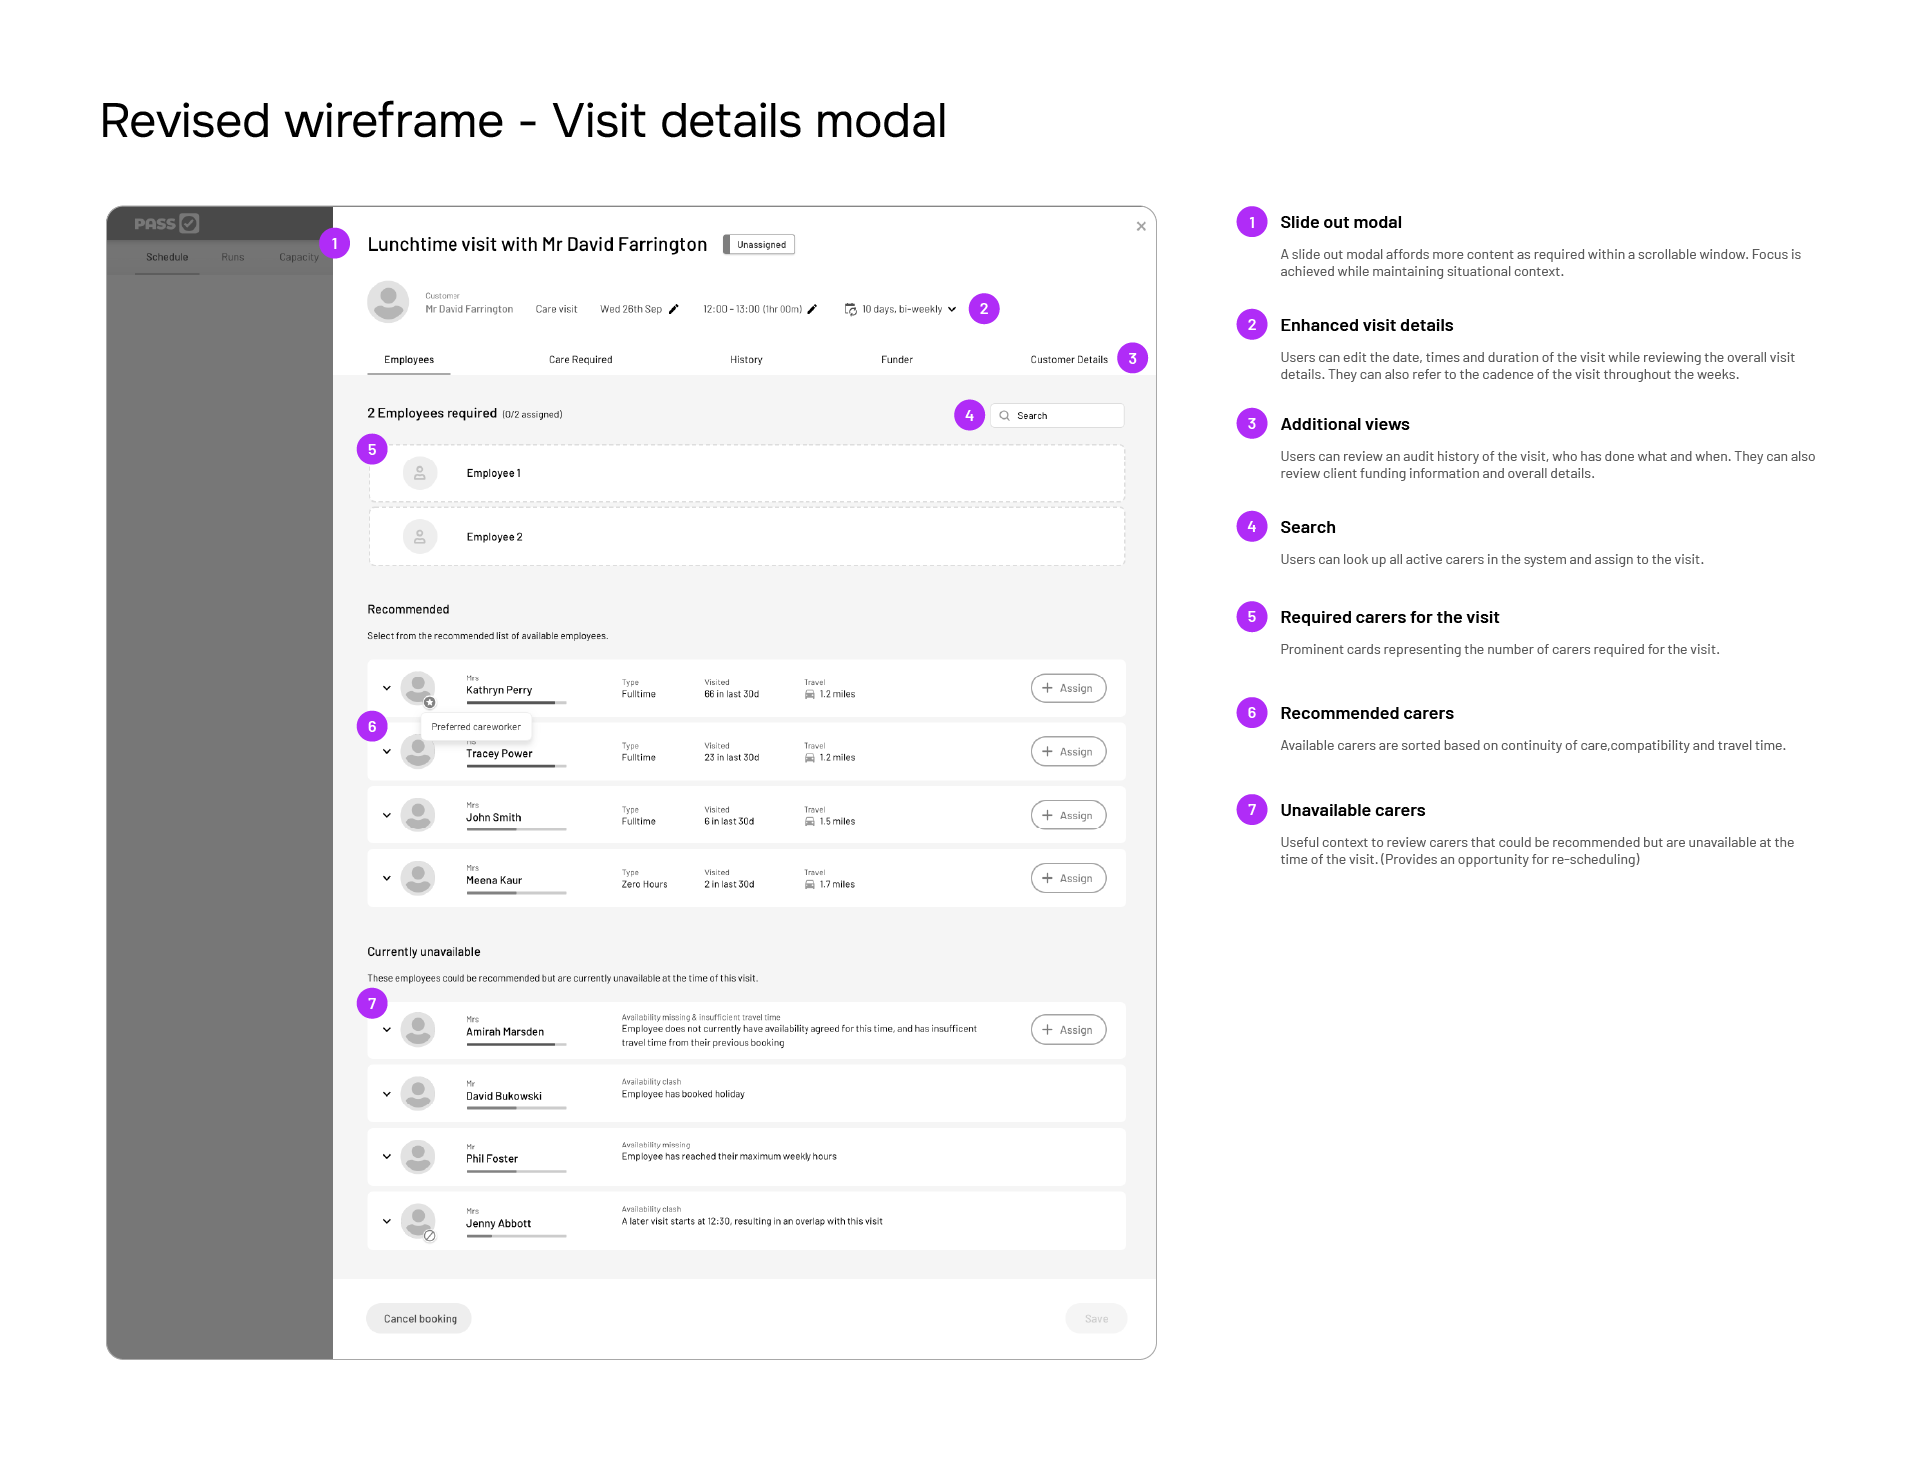Click Kathryn Perry's avatar
Viewport: 1920px width, 1474px height.
pyautogui.click(x=418, y=688)
